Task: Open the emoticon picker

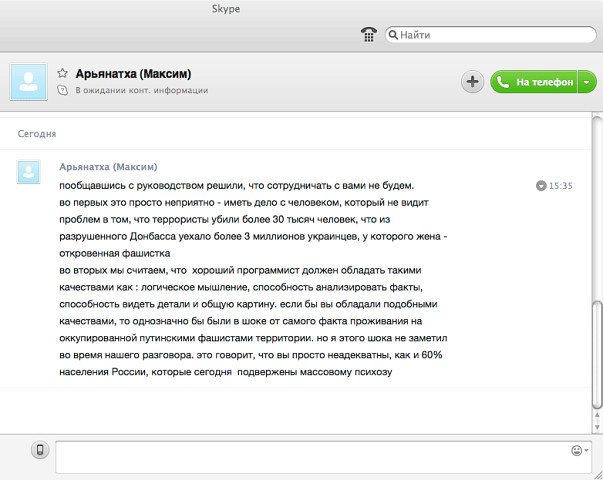Action: pyautogui.click(x=577, y=451)
